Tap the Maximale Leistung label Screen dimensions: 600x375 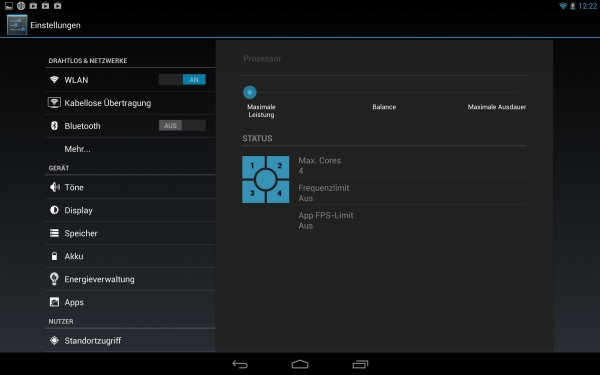(x=261, y=111)
